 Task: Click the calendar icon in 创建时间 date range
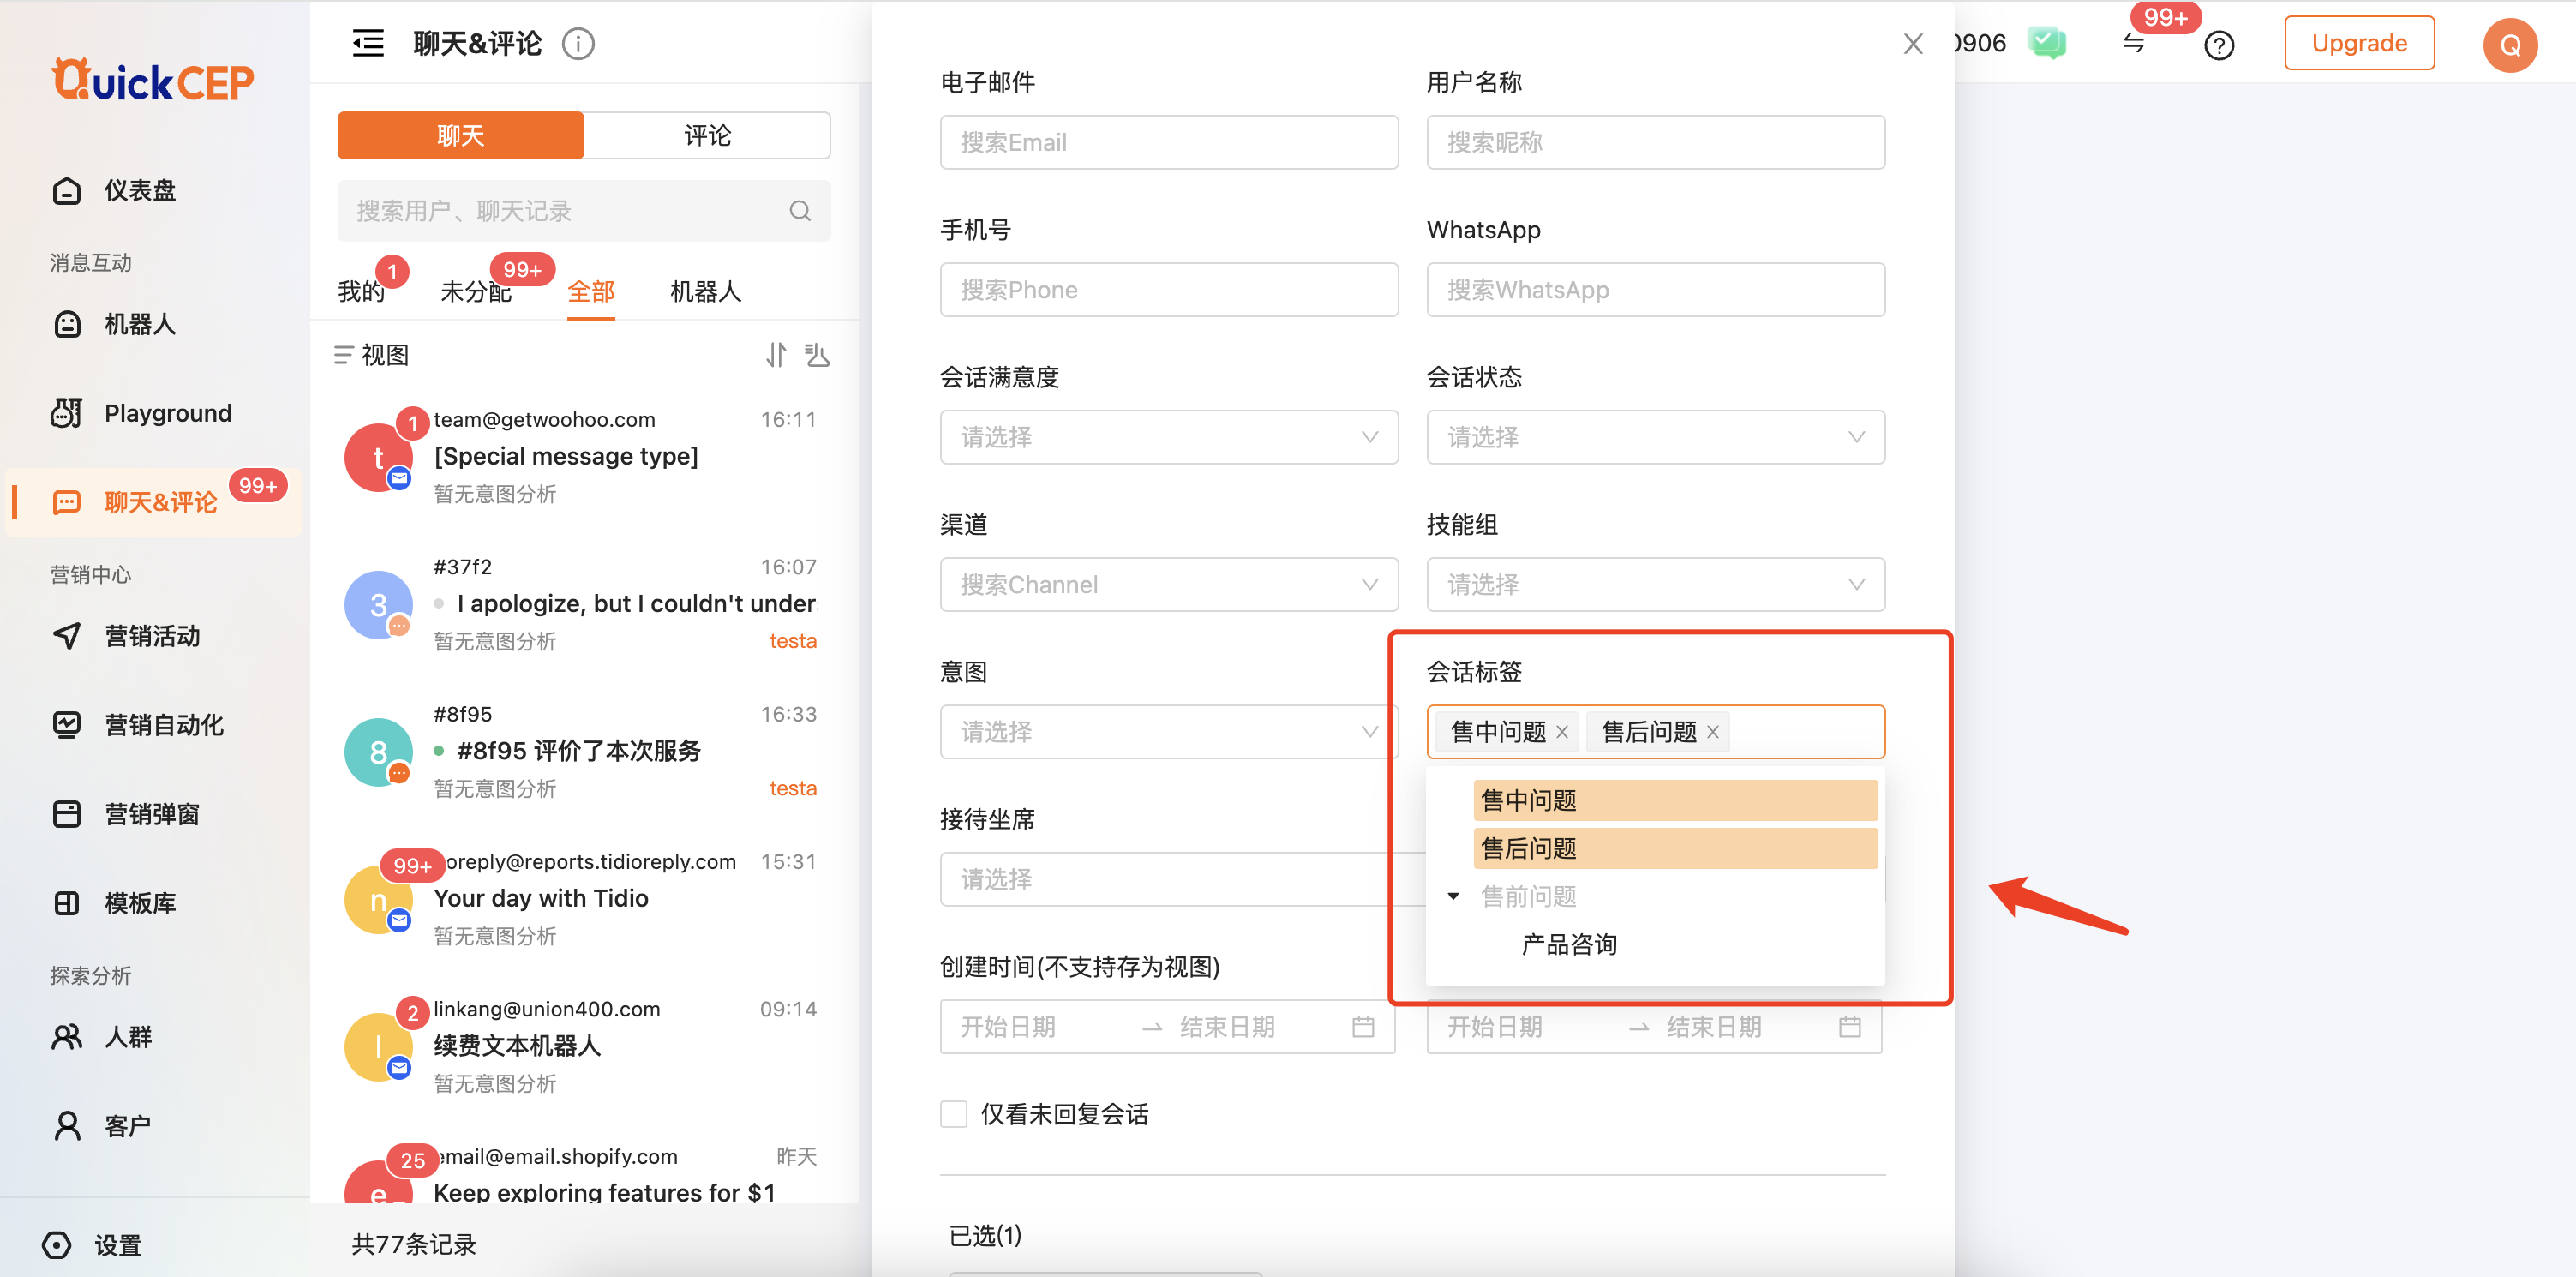pyautogui.click(x=1362, y=1027)
